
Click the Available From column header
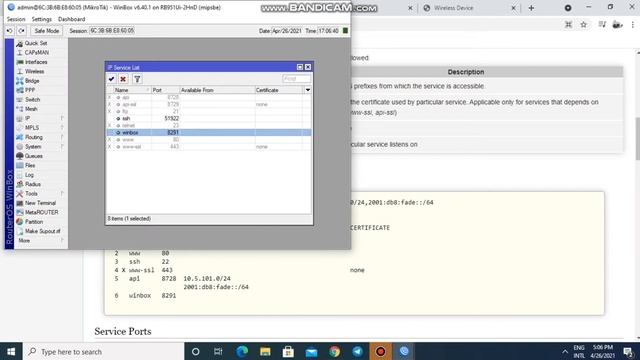(x=217, y=90)
